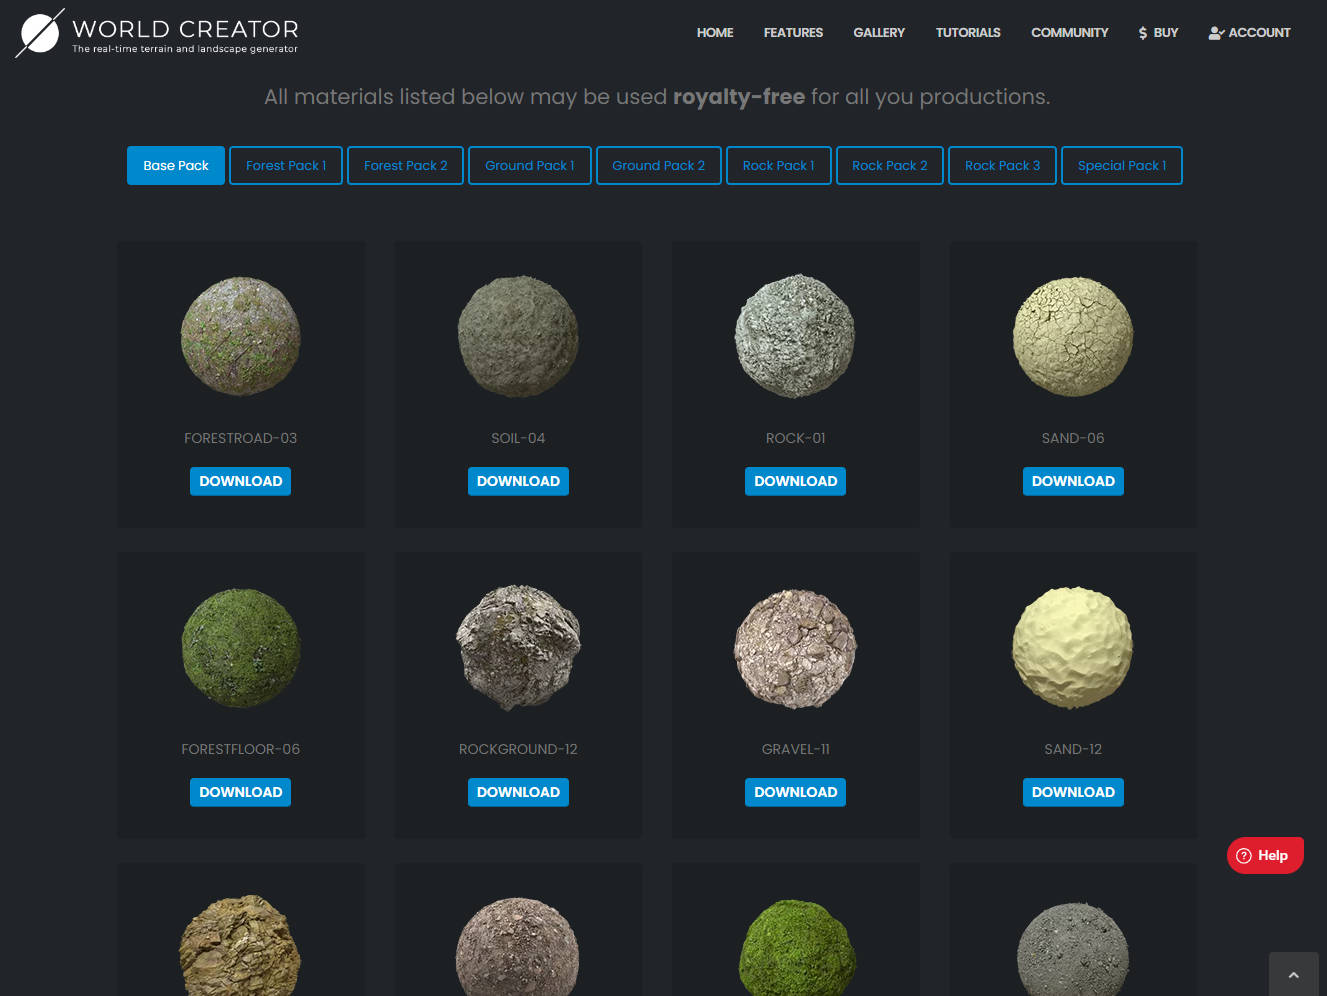
Task: Select the Base Pack tab
Action: click(176, 166)
